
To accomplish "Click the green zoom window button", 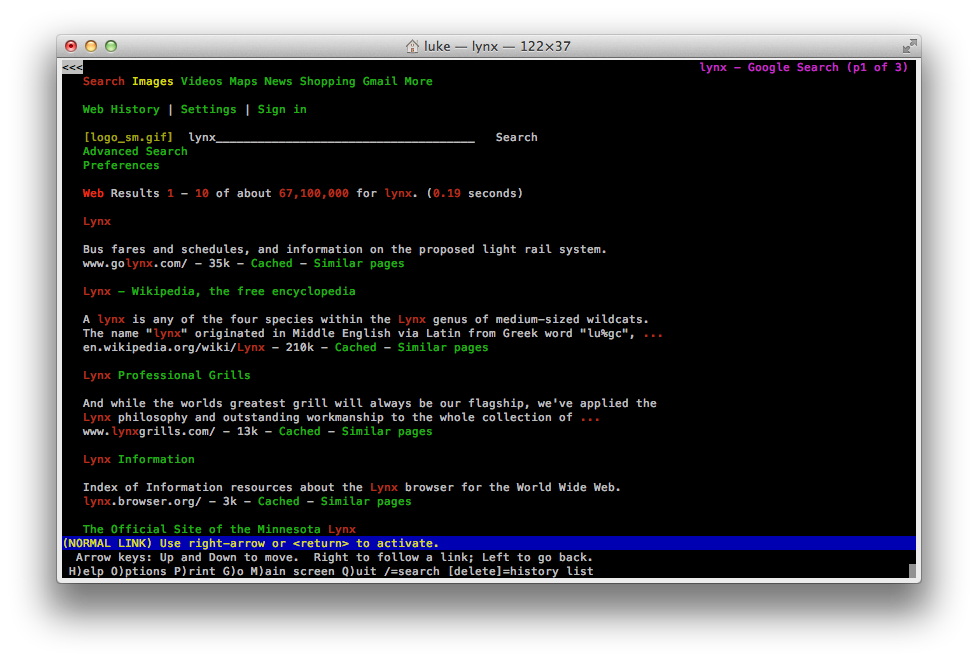I will 111,46.
